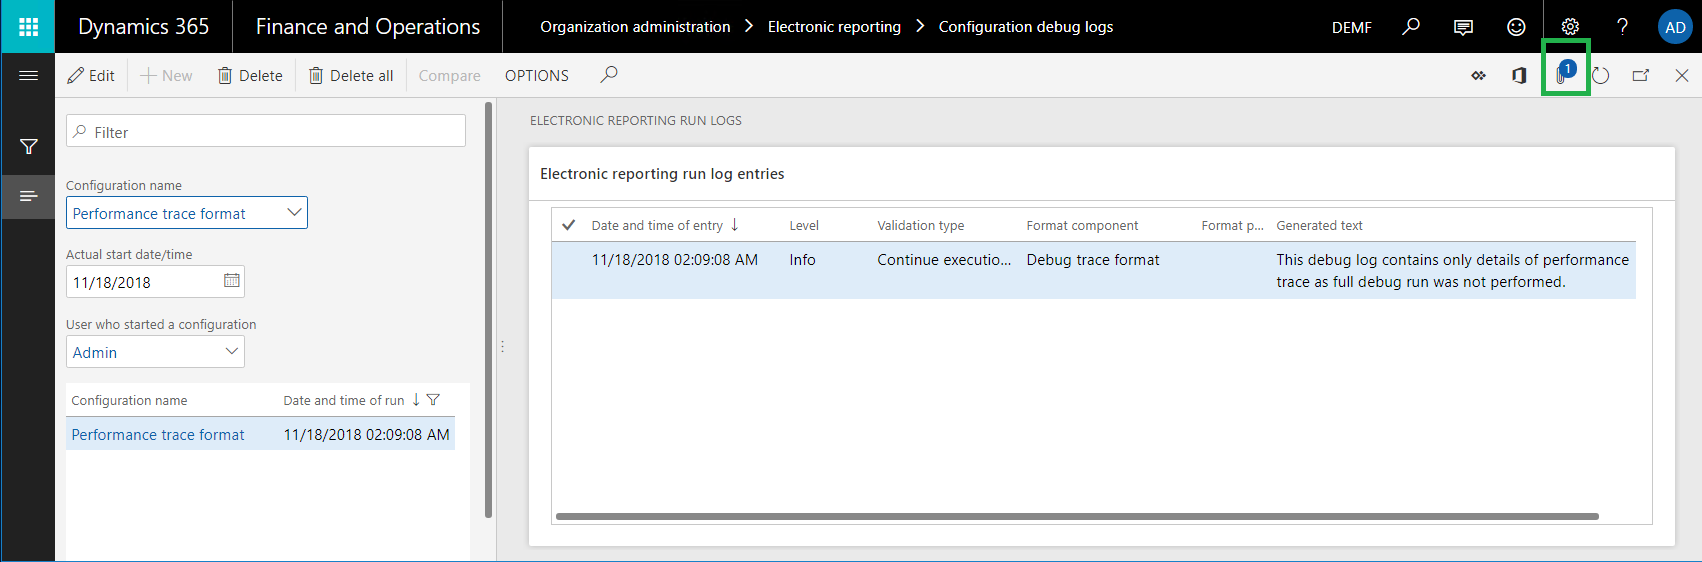The height and width of the screenshot is (562, 1702).
Task: Open the Electronic reporting breadcrumb
Action: (834, 27)
